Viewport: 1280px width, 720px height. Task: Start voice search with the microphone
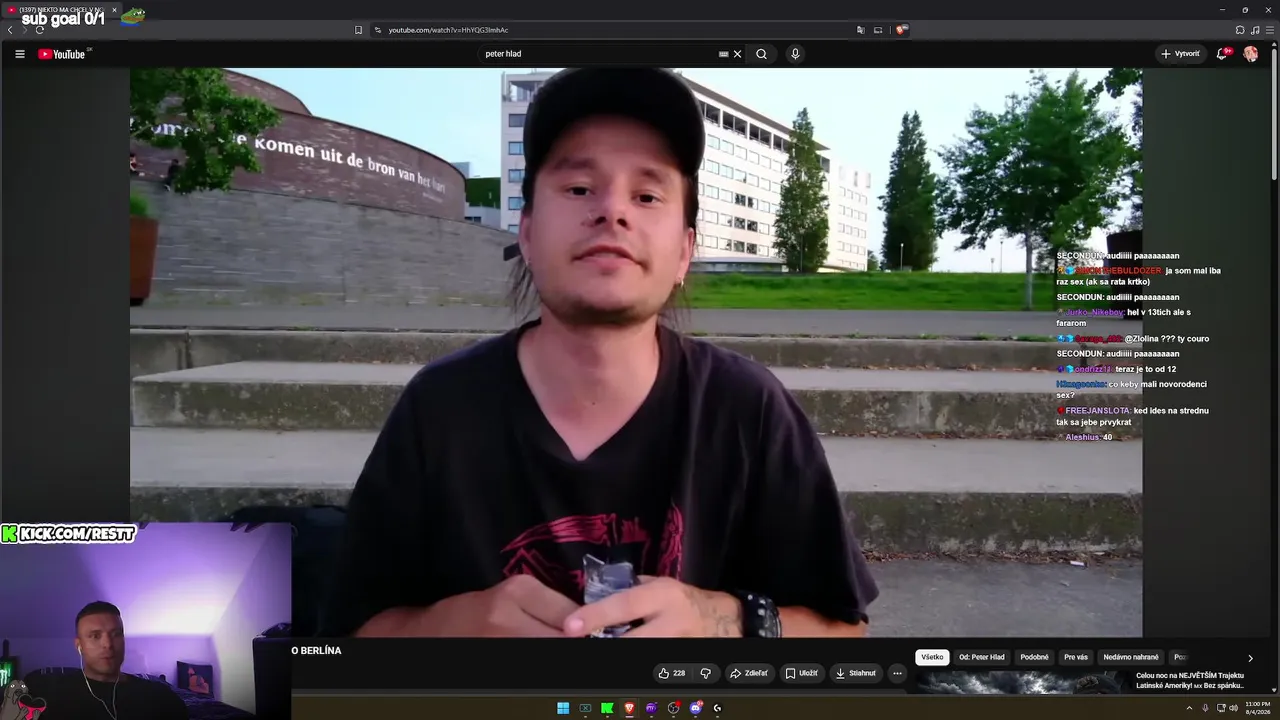[795, 54]
